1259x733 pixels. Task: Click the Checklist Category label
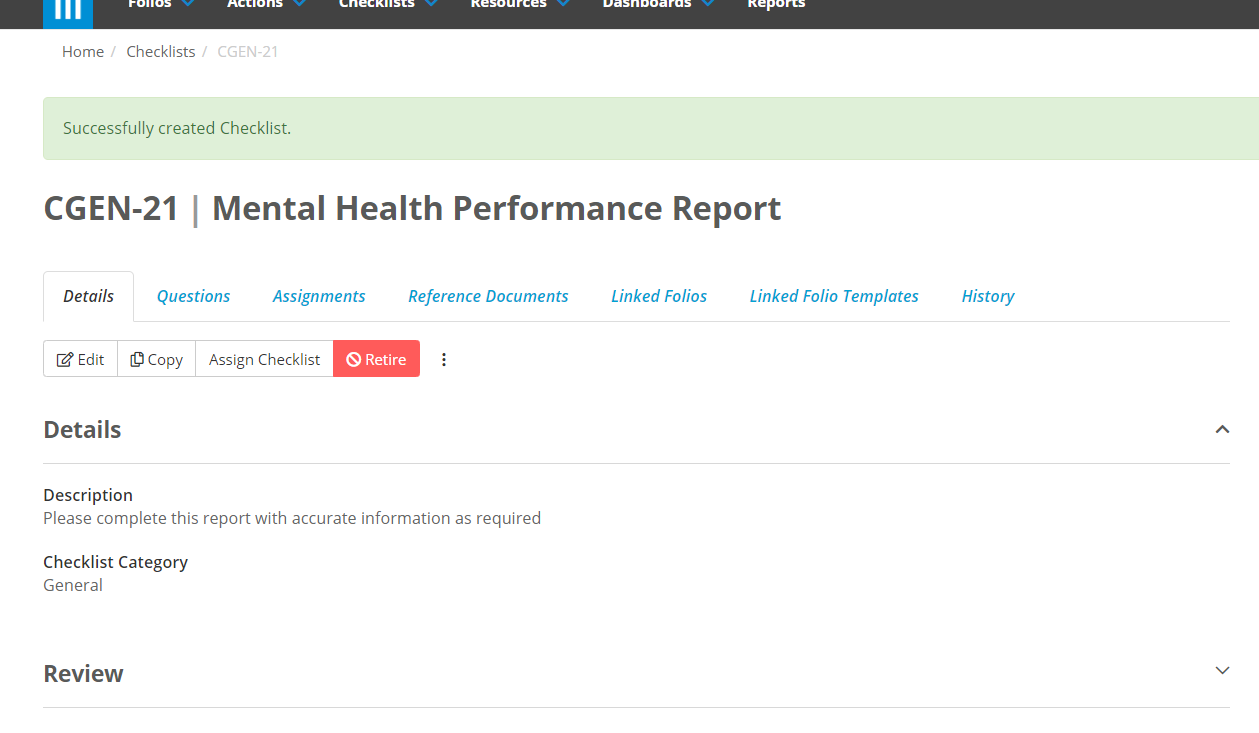pos(115,562)
